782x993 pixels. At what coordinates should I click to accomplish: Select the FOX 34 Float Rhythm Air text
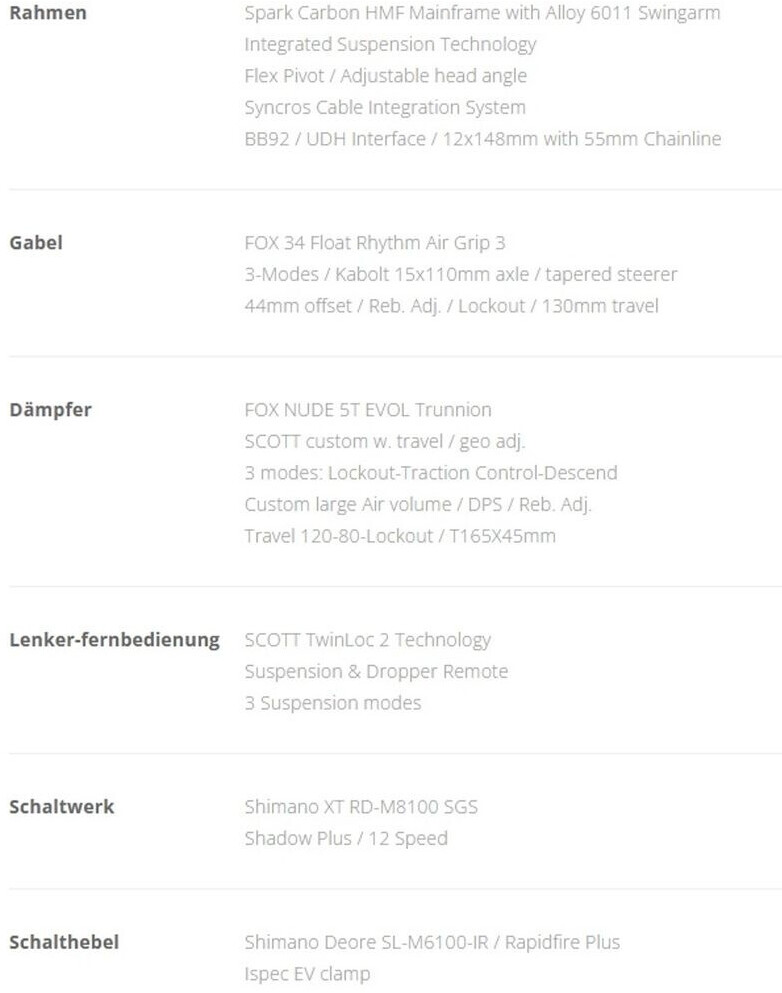point(375,243)
